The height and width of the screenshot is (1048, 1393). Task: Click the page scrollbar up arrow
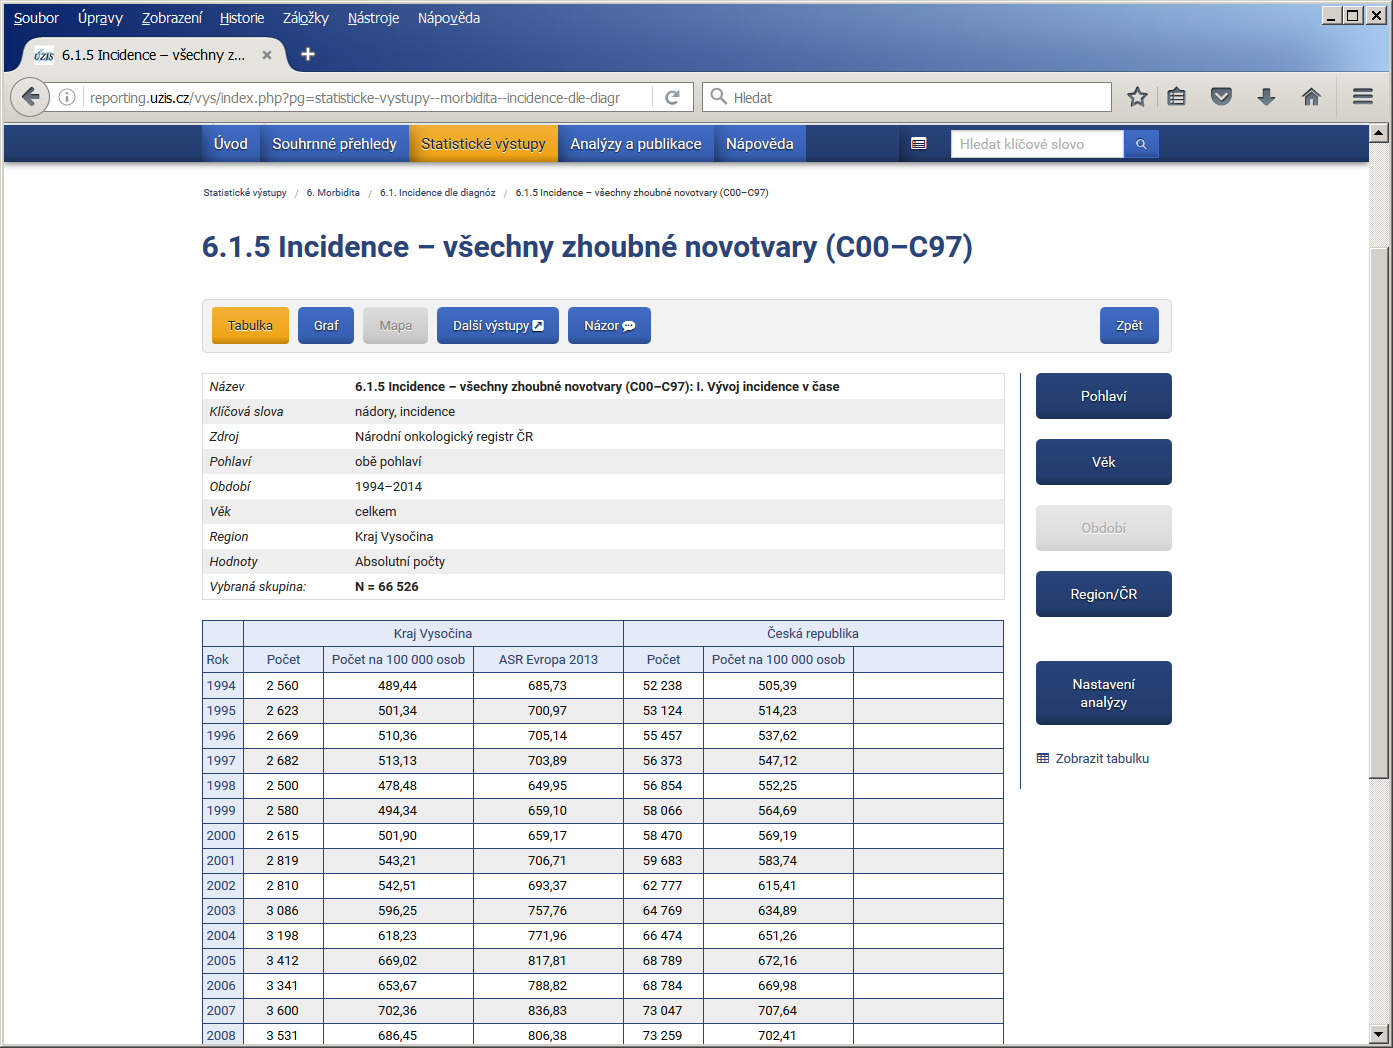[x=1379, y=133]
